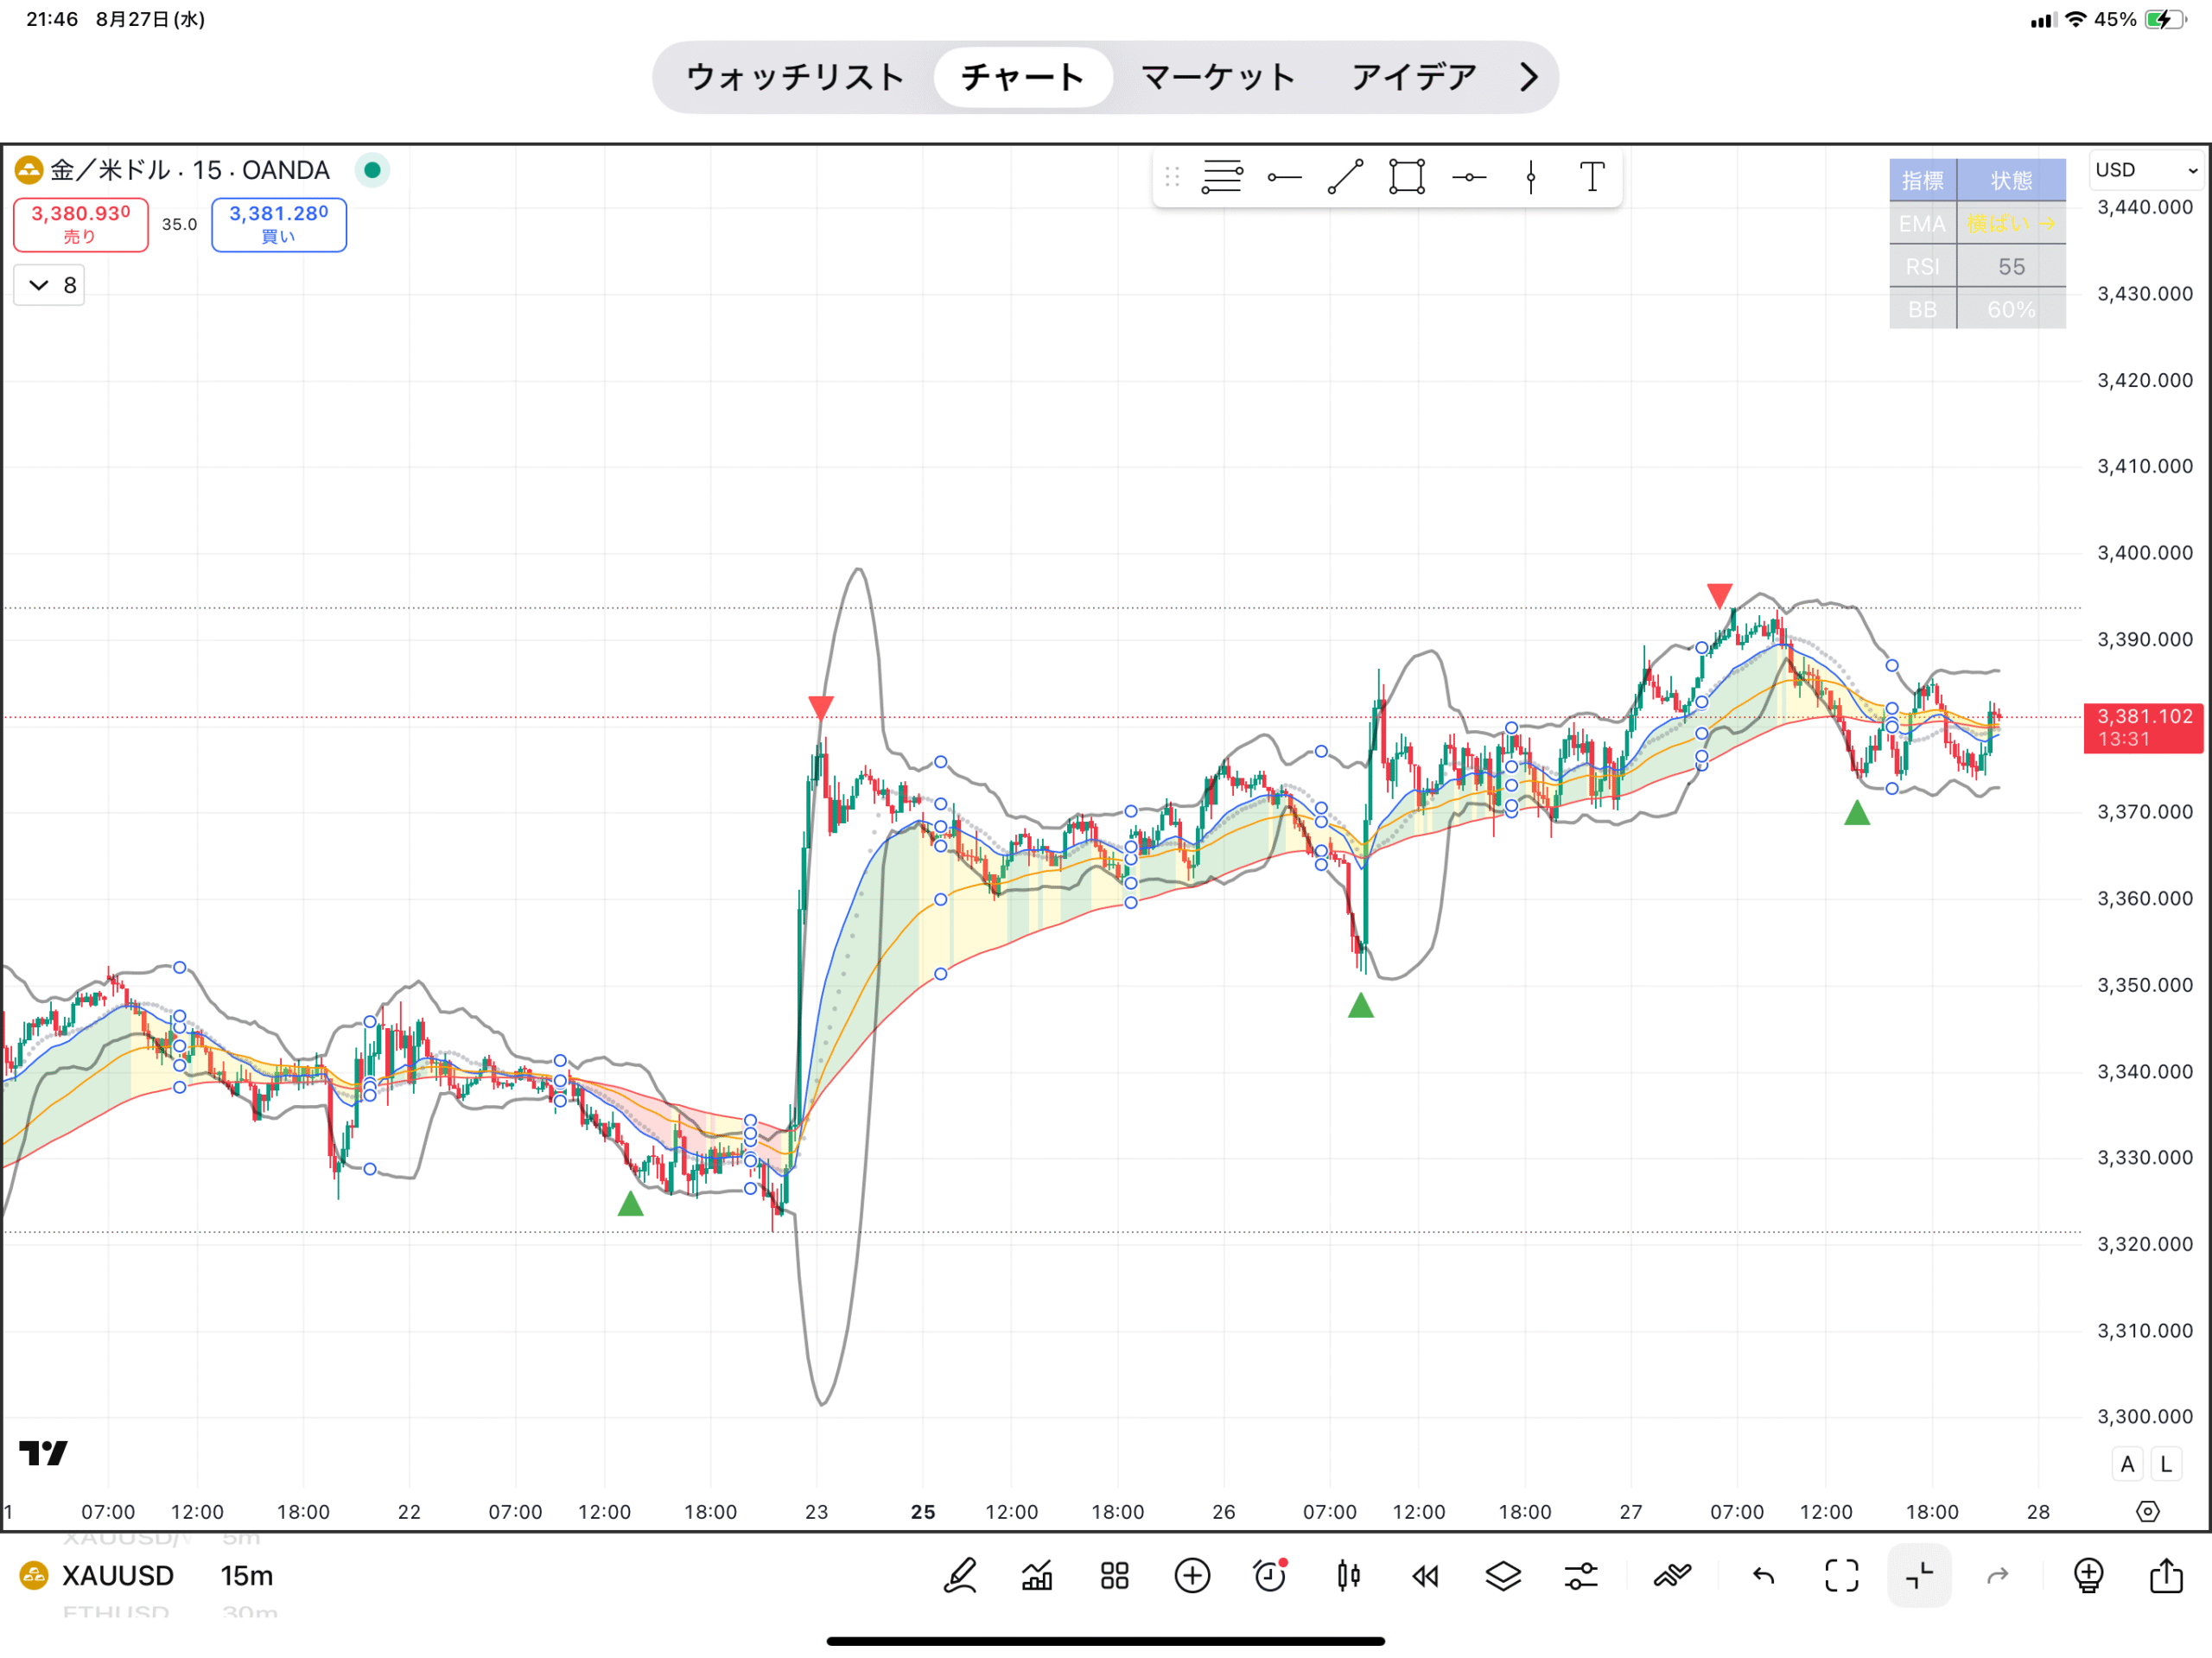Select the rectangle drawing tool

tap(1406, 177)
